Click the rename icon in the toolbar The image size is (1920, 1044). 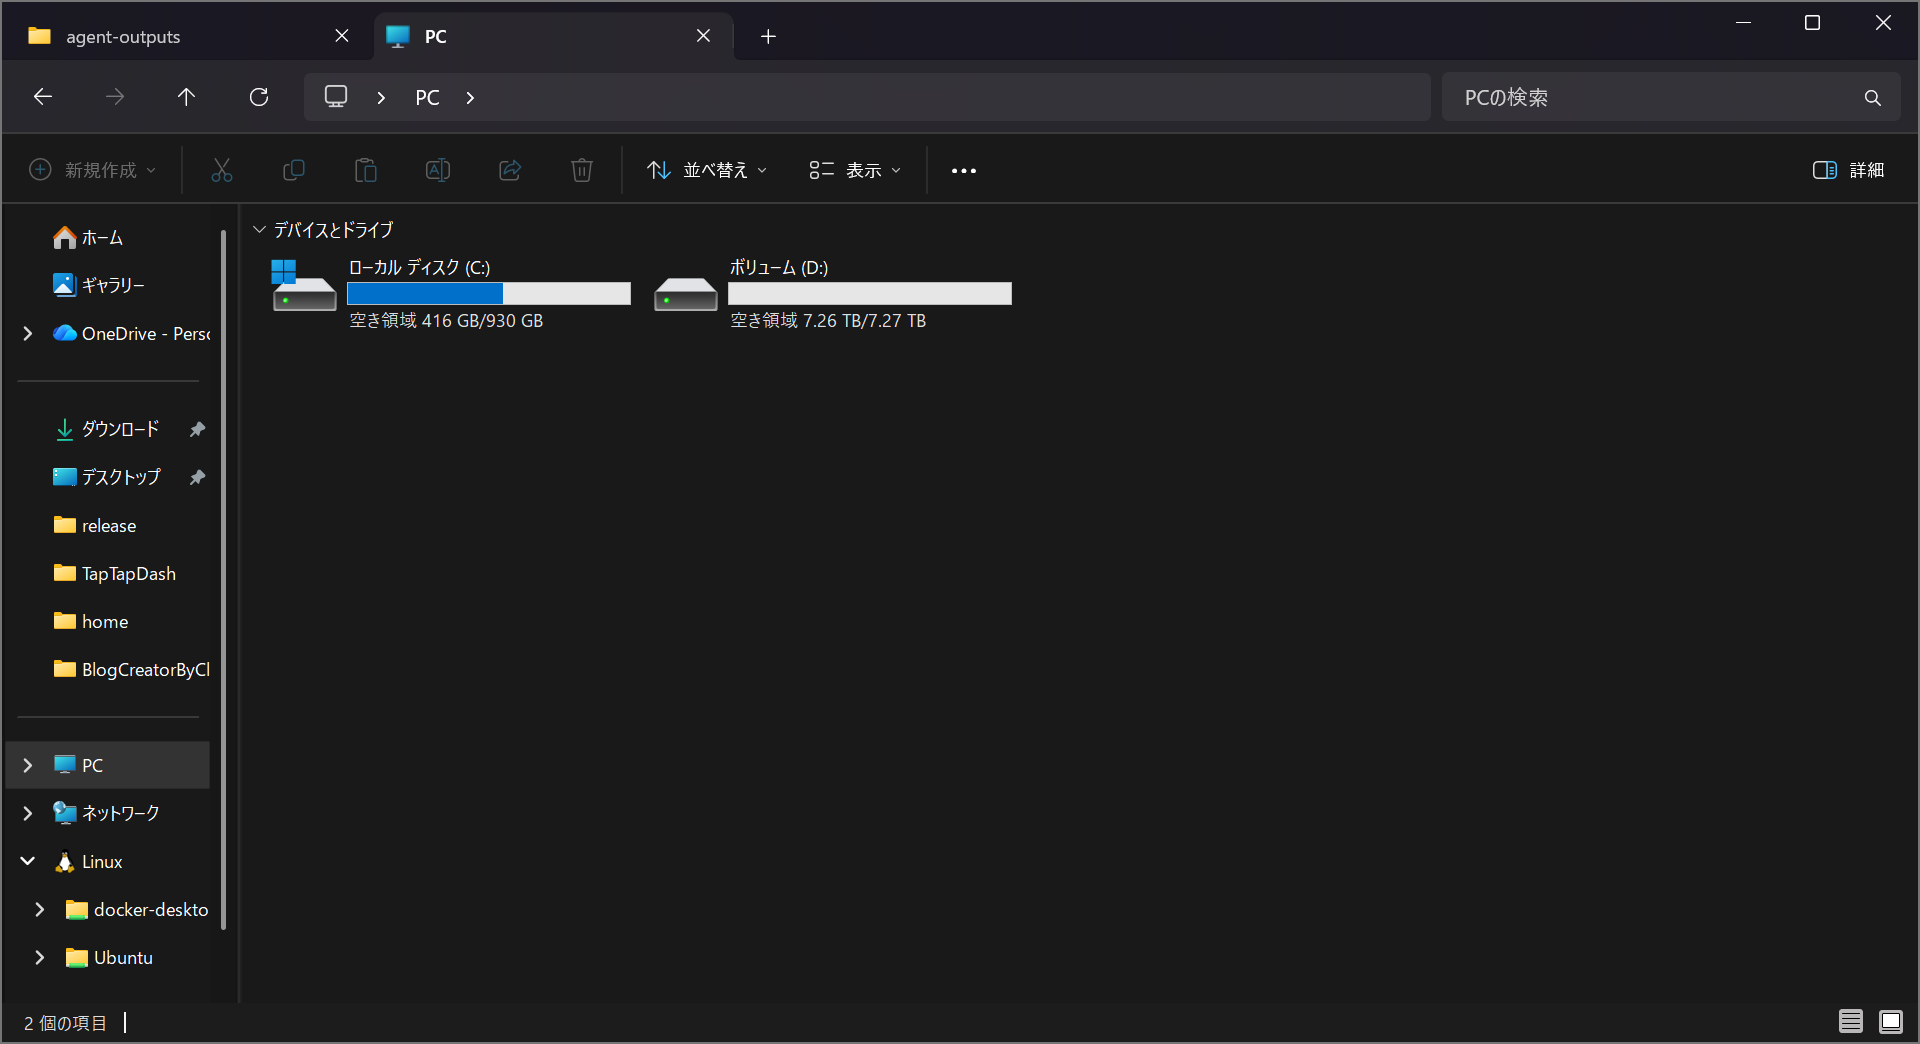point(438,170)
